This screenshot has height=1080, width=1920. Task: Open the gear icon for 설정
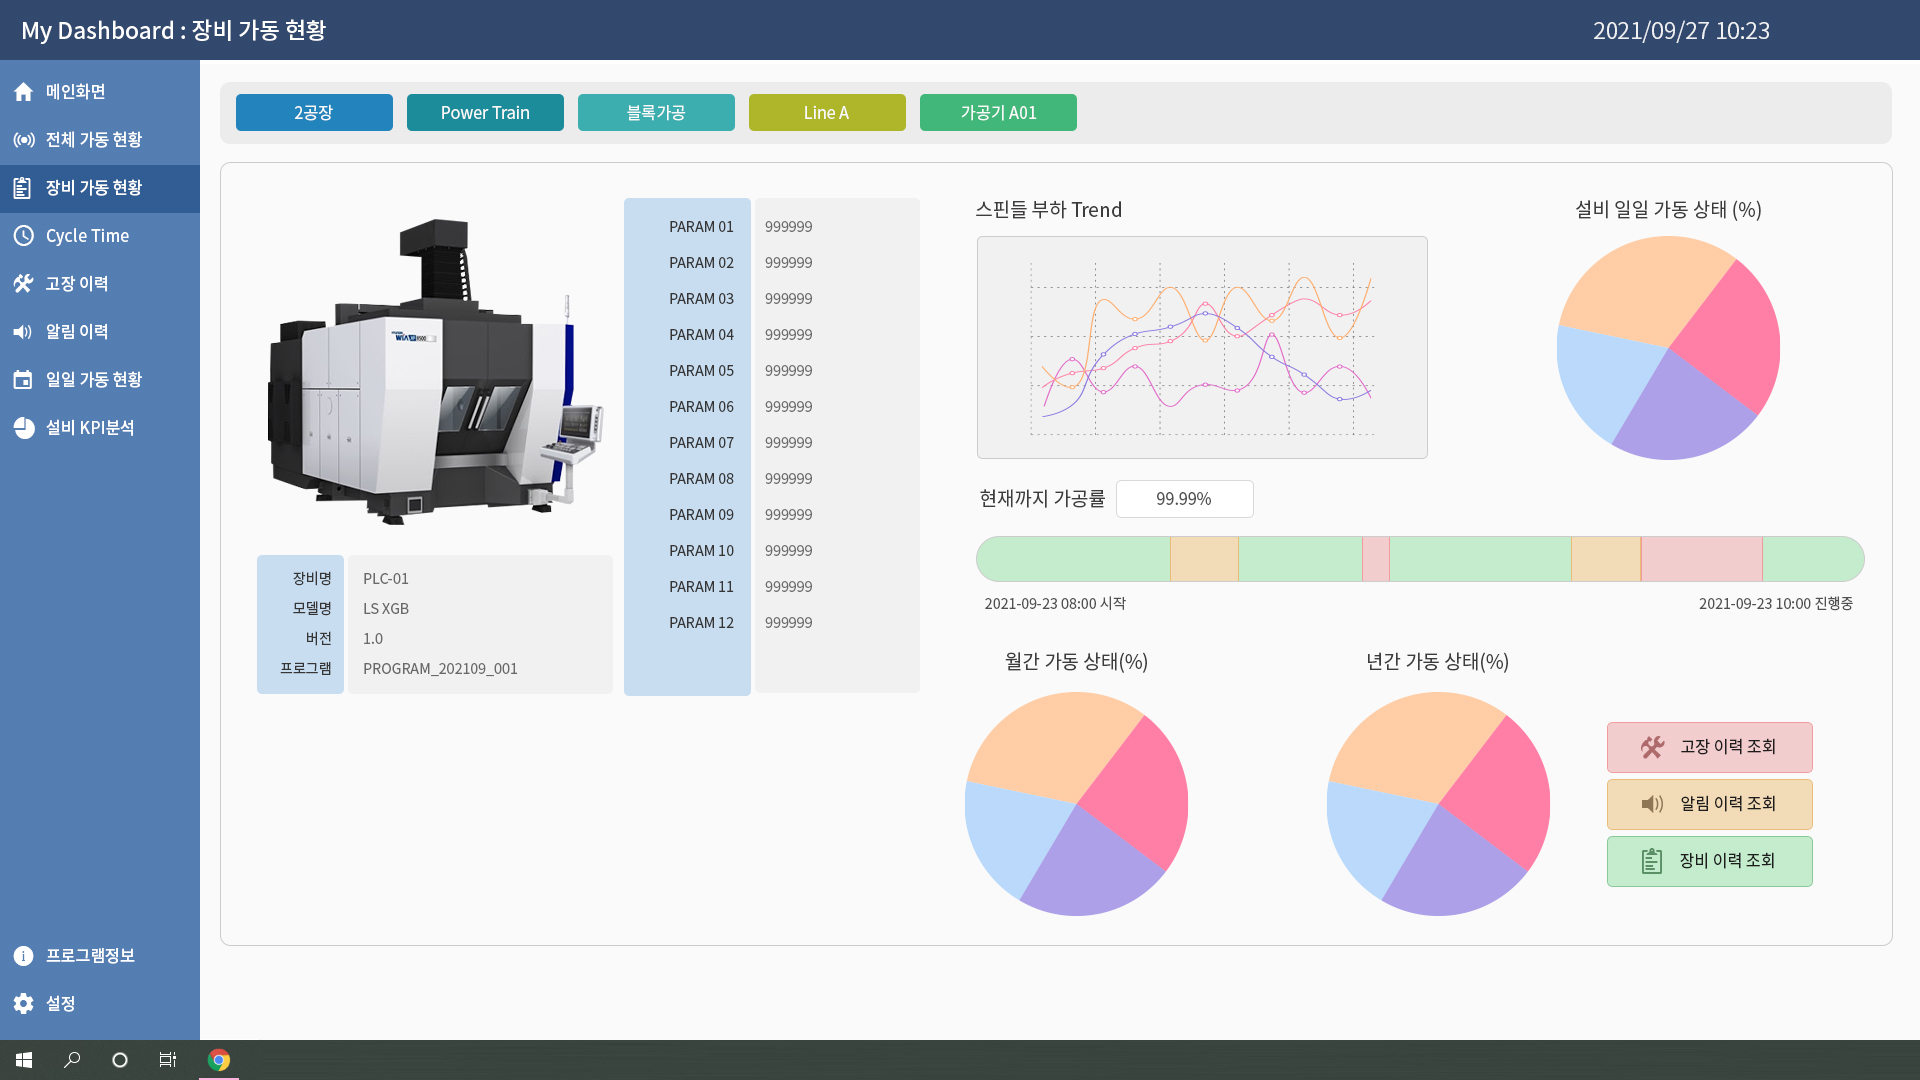click(24, 1004)
